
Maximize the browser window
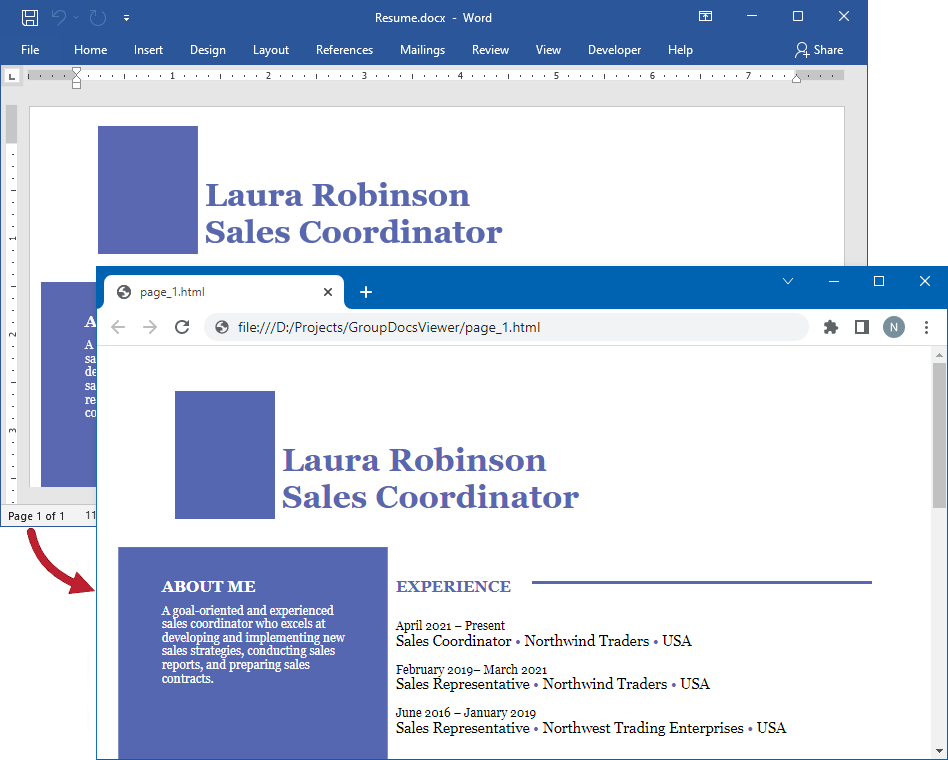point(879,281)
